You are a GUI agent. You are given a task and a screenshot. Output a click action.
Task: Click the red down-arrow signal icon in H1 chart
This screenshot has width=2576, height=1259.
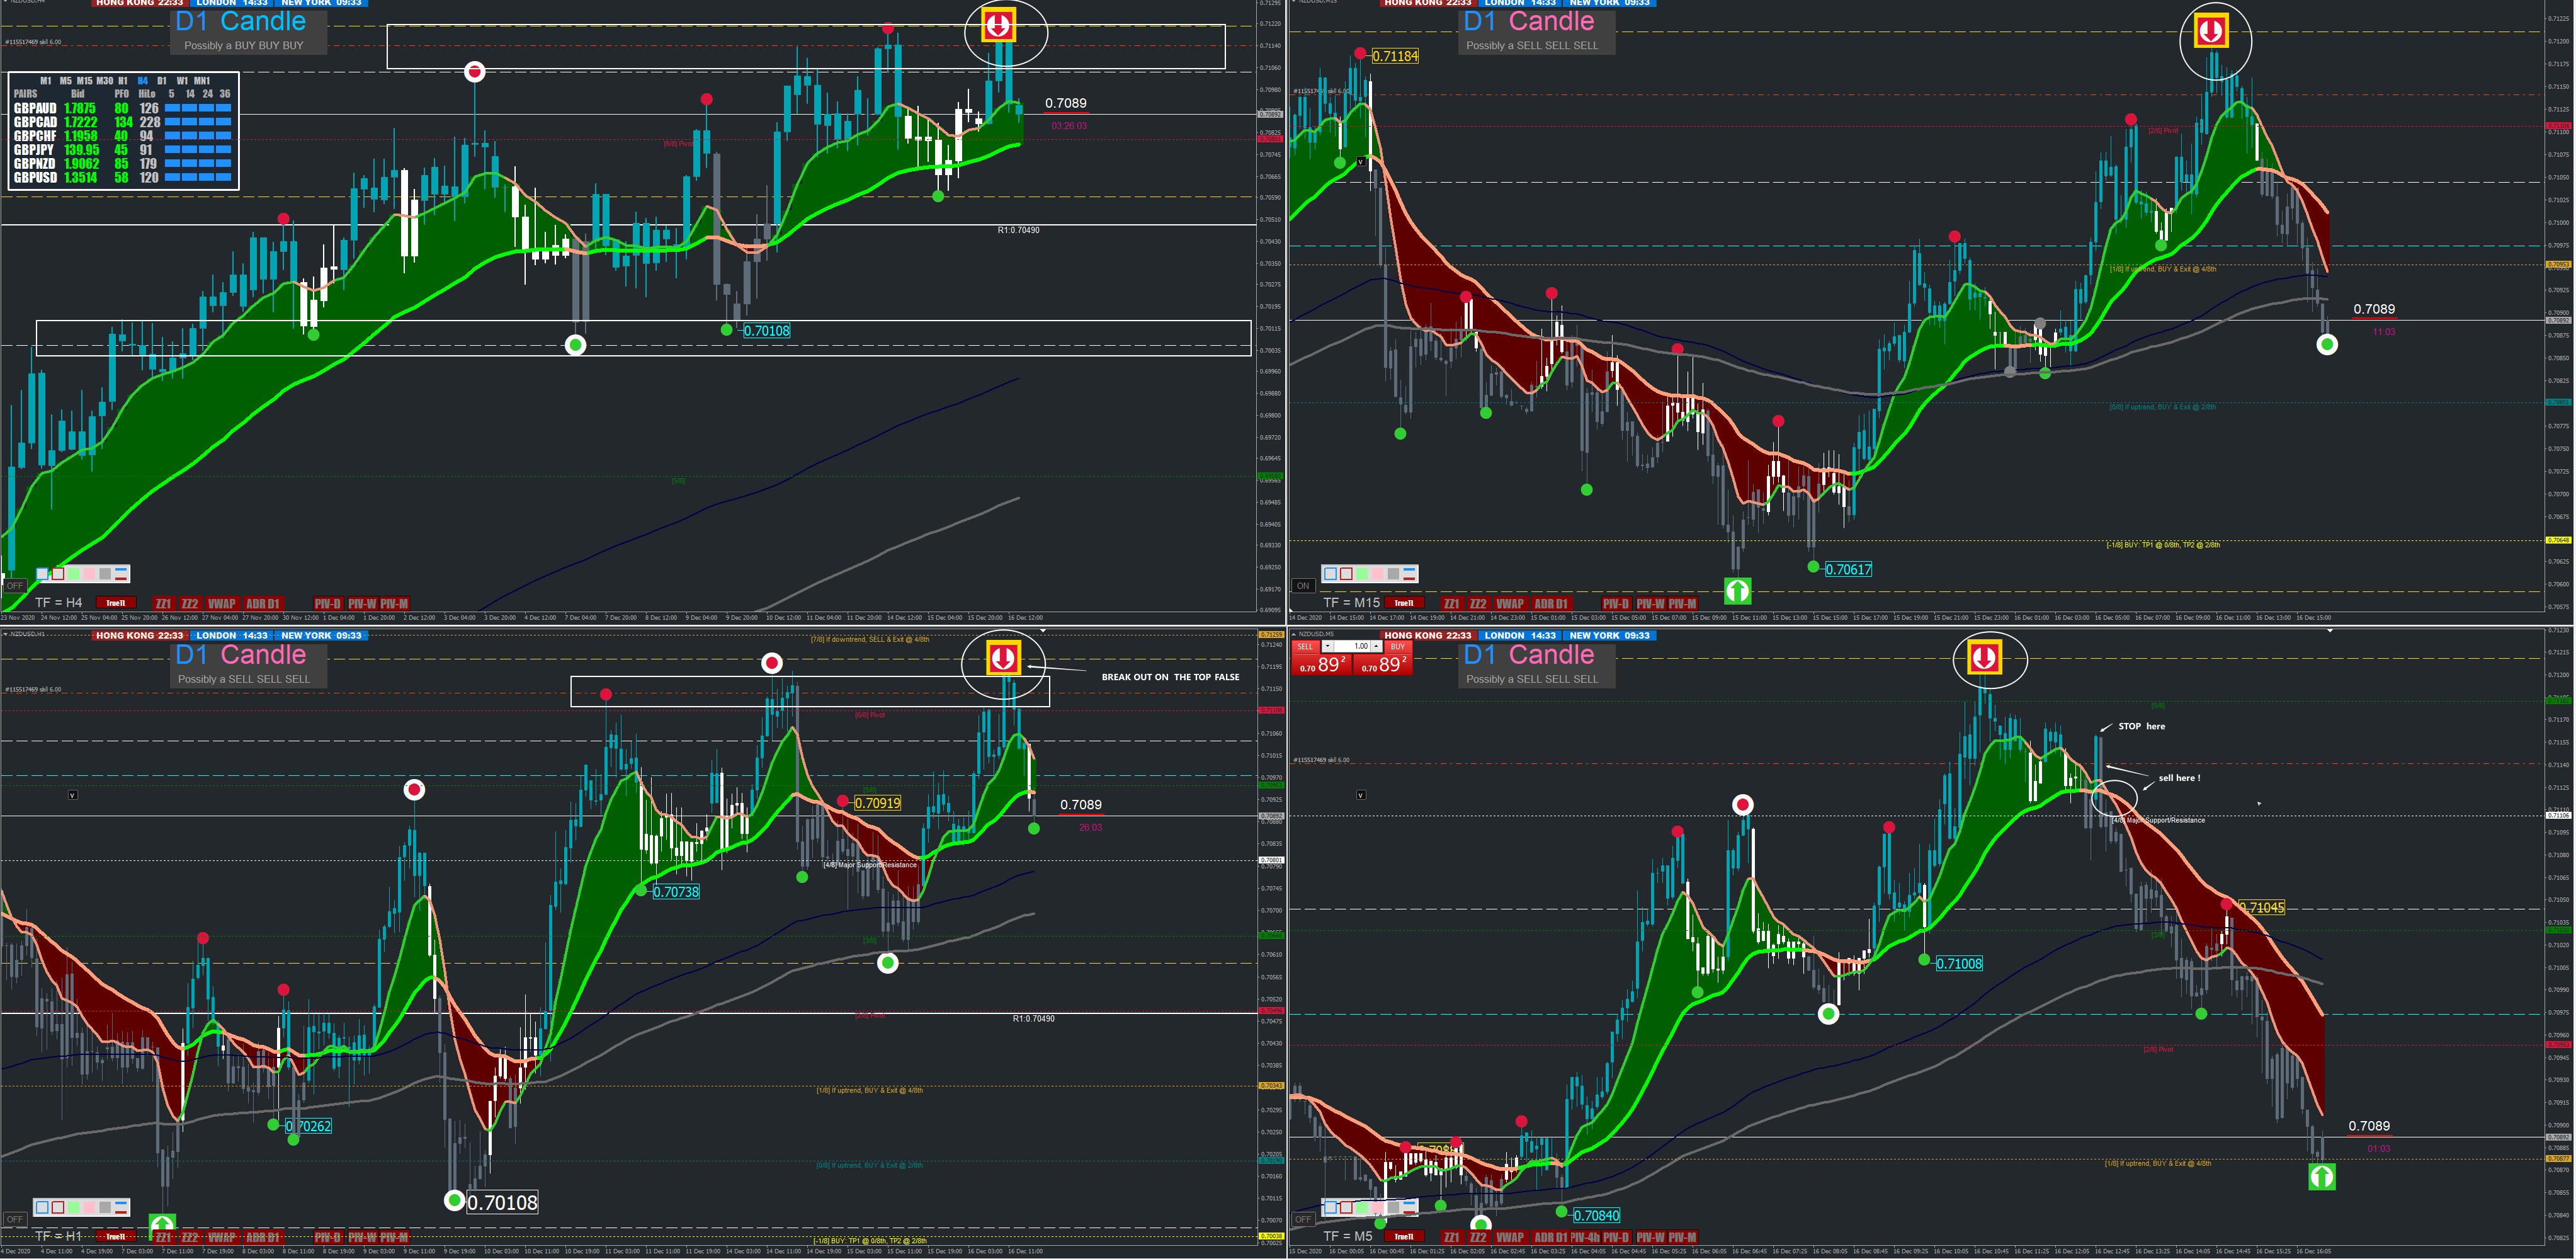[x=1003, y=658]
